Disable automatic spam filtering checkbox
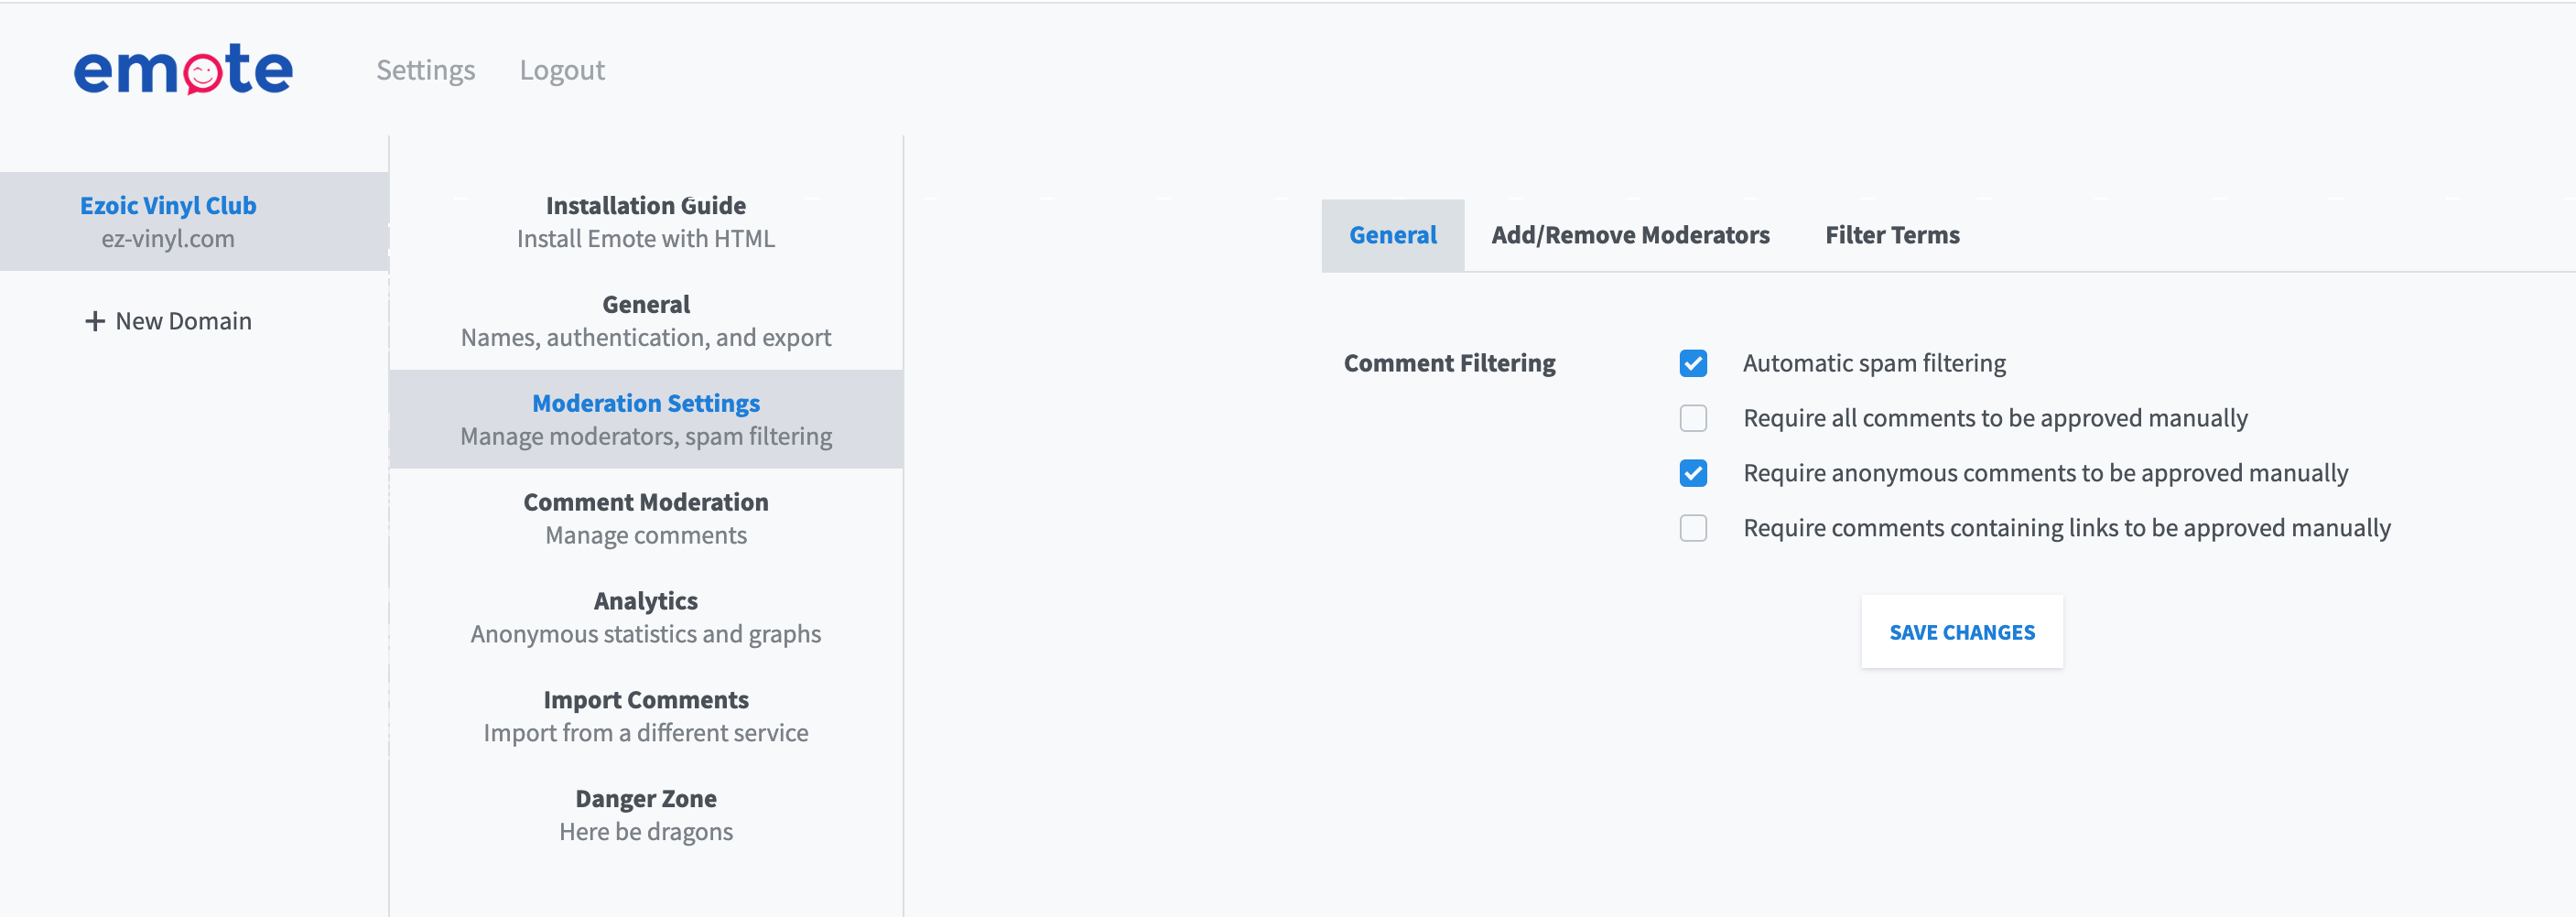2576x917 pixels. [x=1692, y=363]
